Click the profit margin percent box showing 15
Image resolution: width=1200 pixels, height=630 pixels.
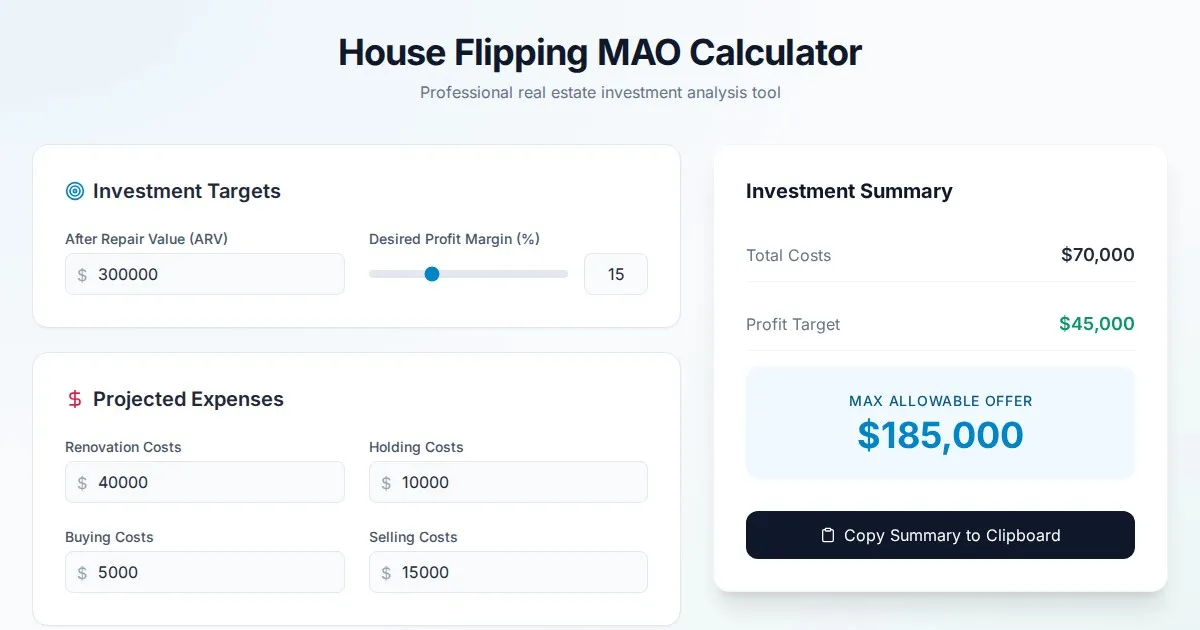tap(616, 274)
